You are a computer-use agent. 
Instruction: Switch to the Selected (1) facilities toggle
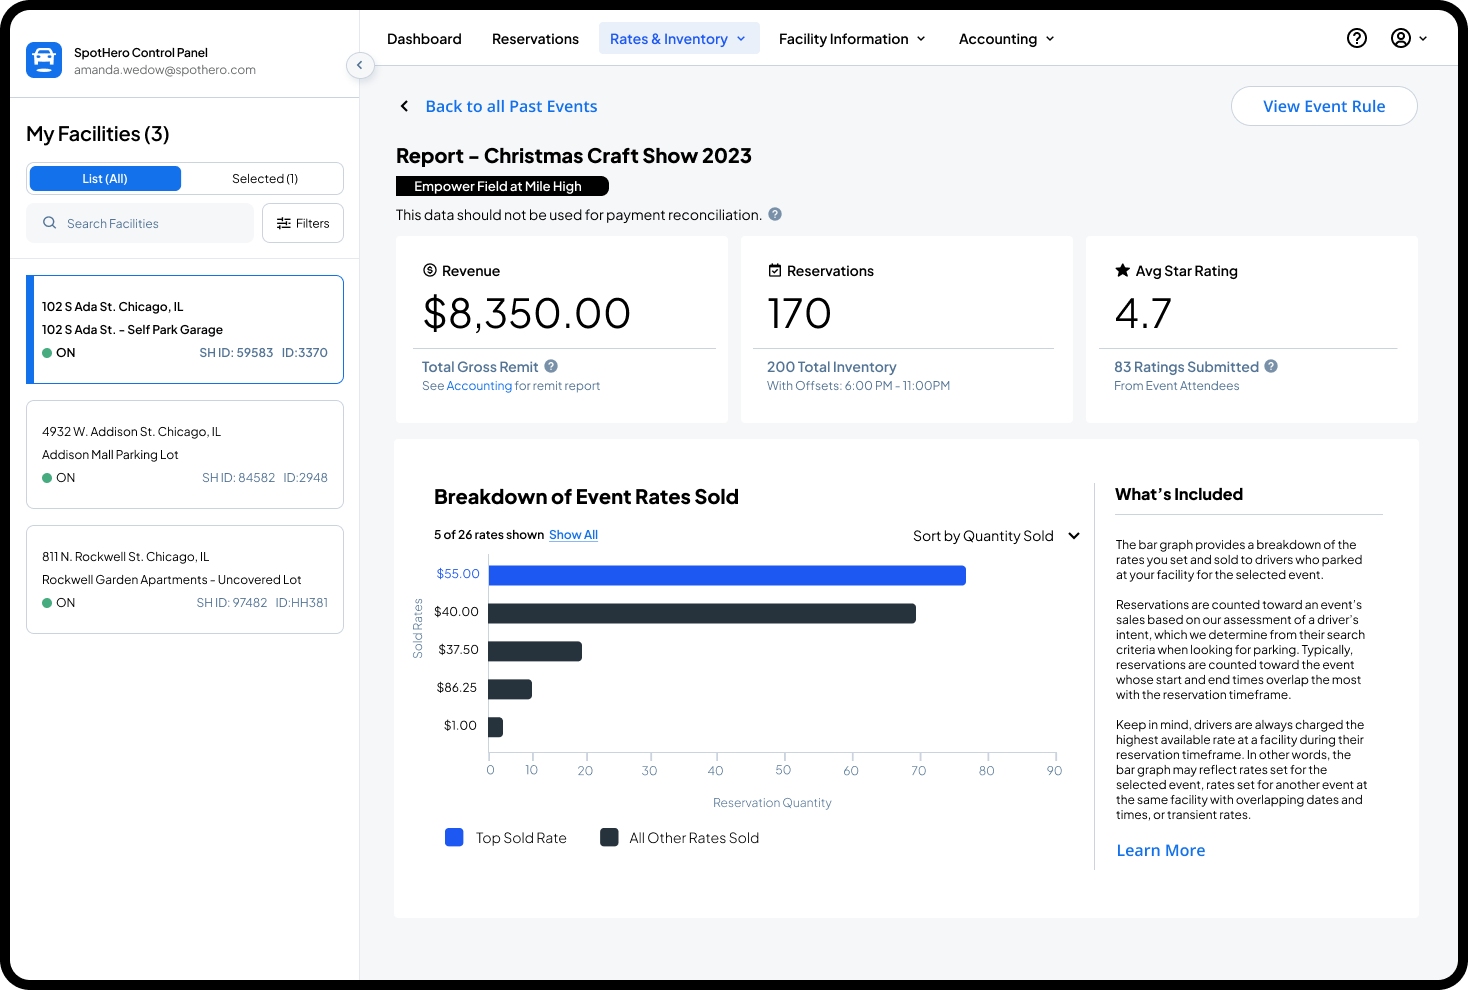click(x=265, y=178)
